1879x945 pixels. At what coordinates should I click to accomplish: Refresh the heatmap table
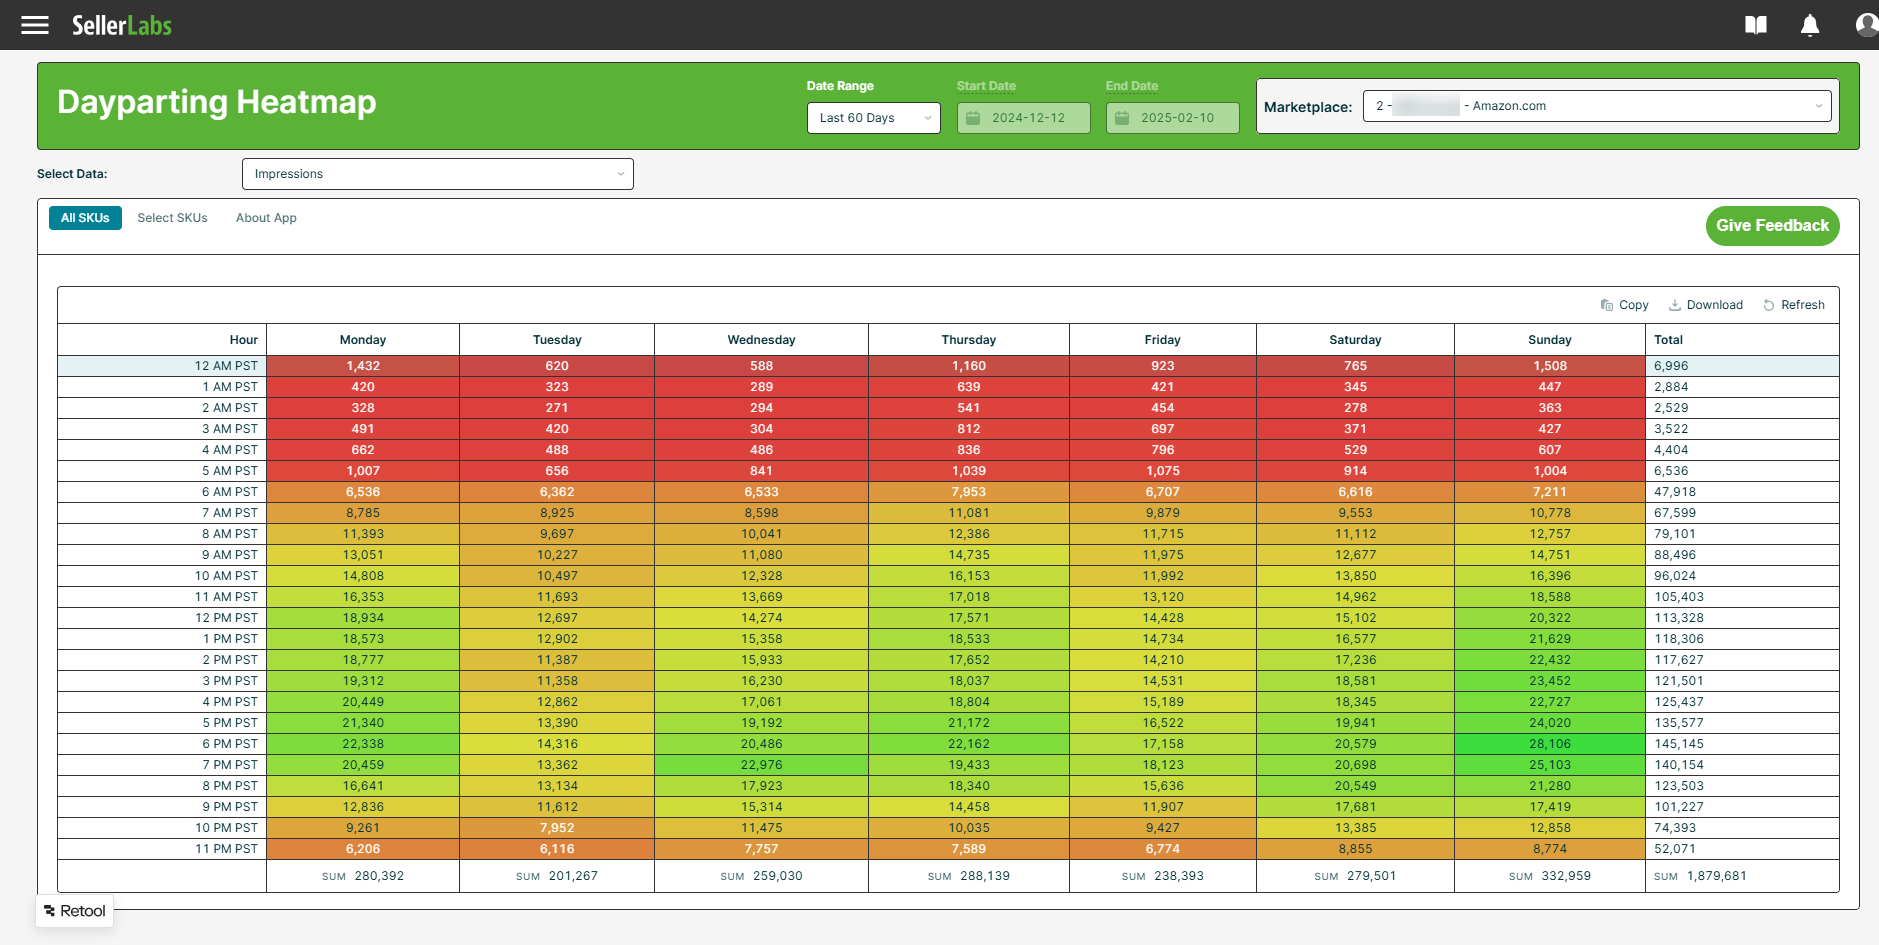[1794, 305]
